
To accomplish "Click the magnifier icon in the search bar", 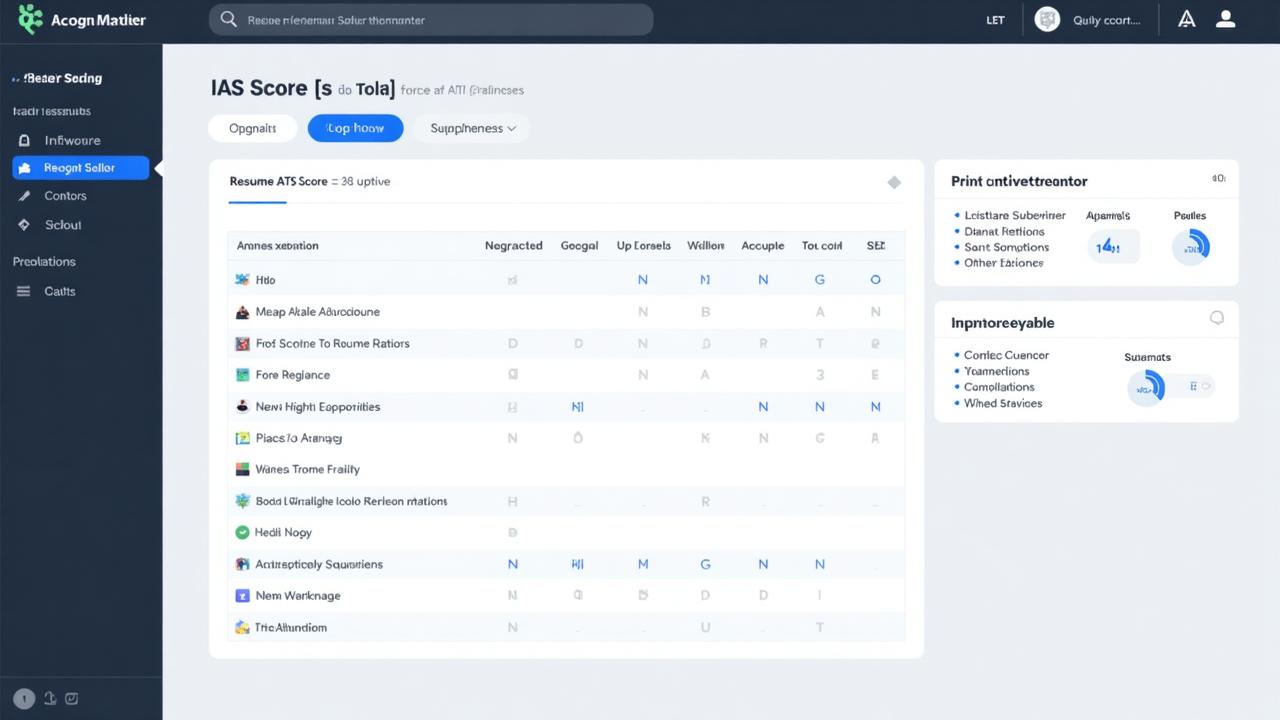I will point(227,19).
